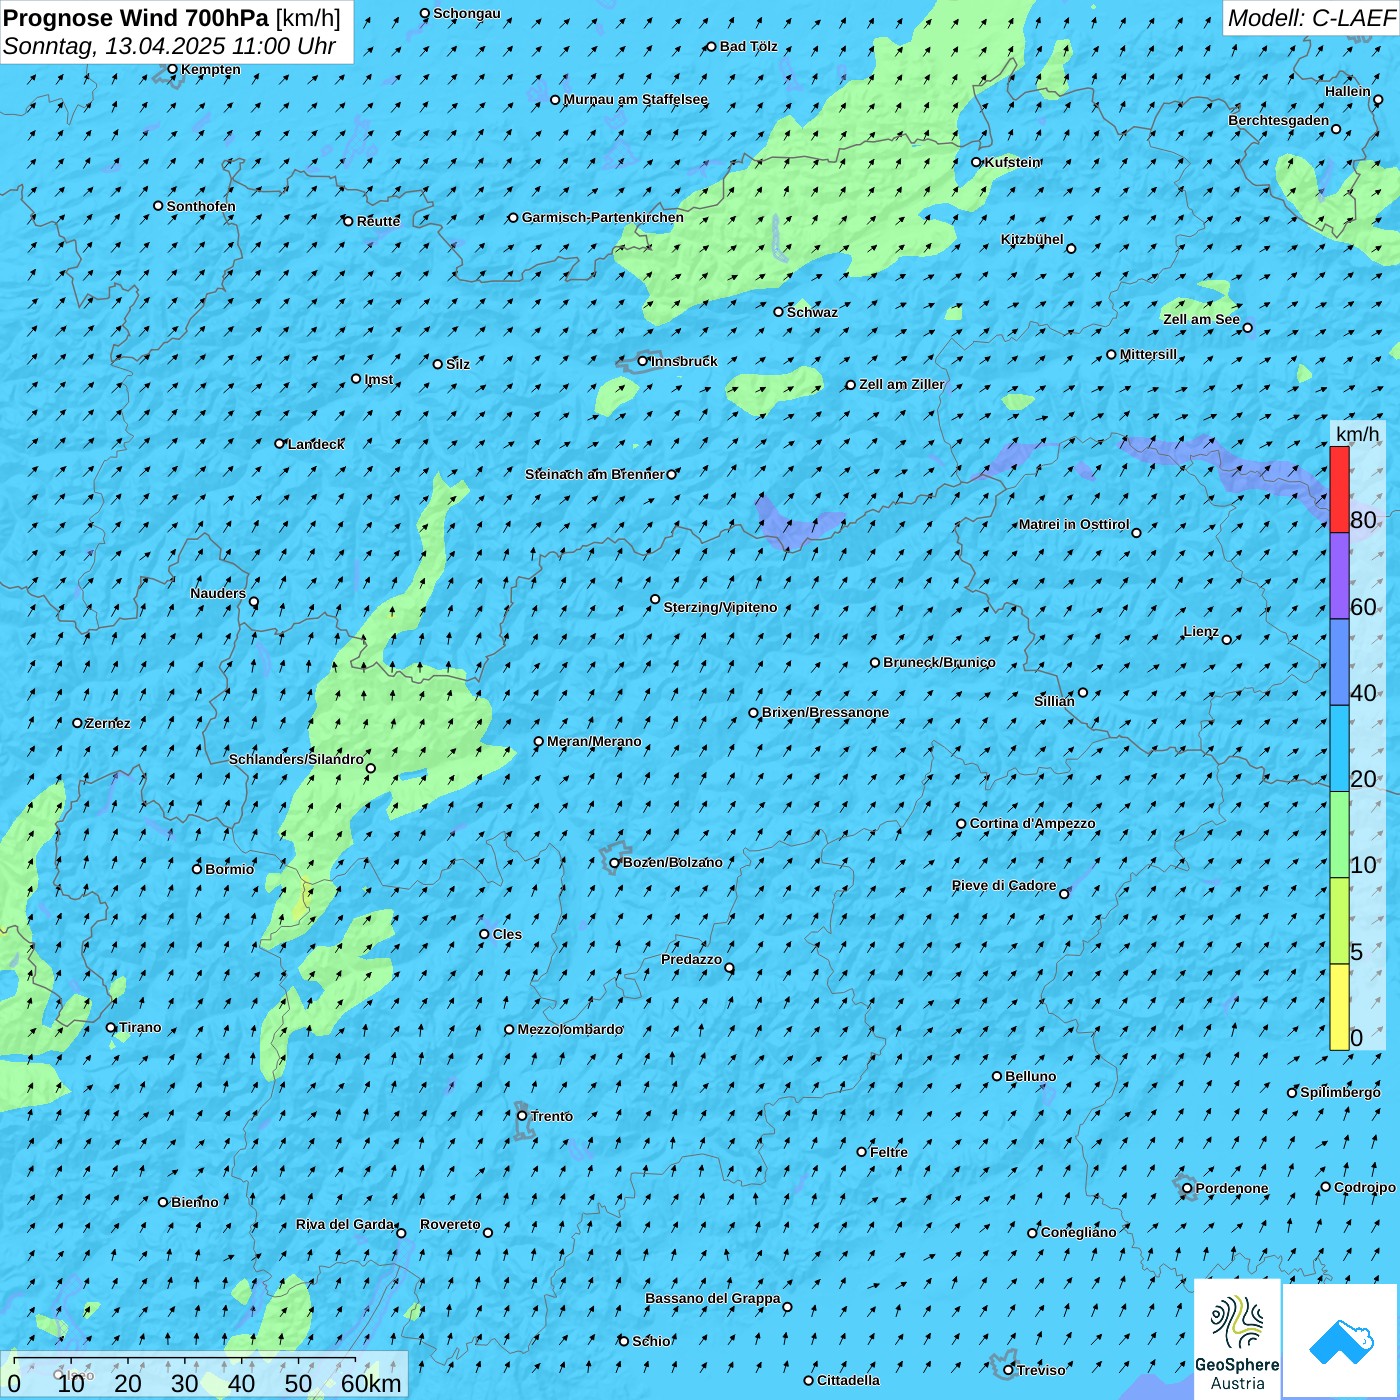
Task: Click the 'Nauders' label
Action: pos(218,593)
